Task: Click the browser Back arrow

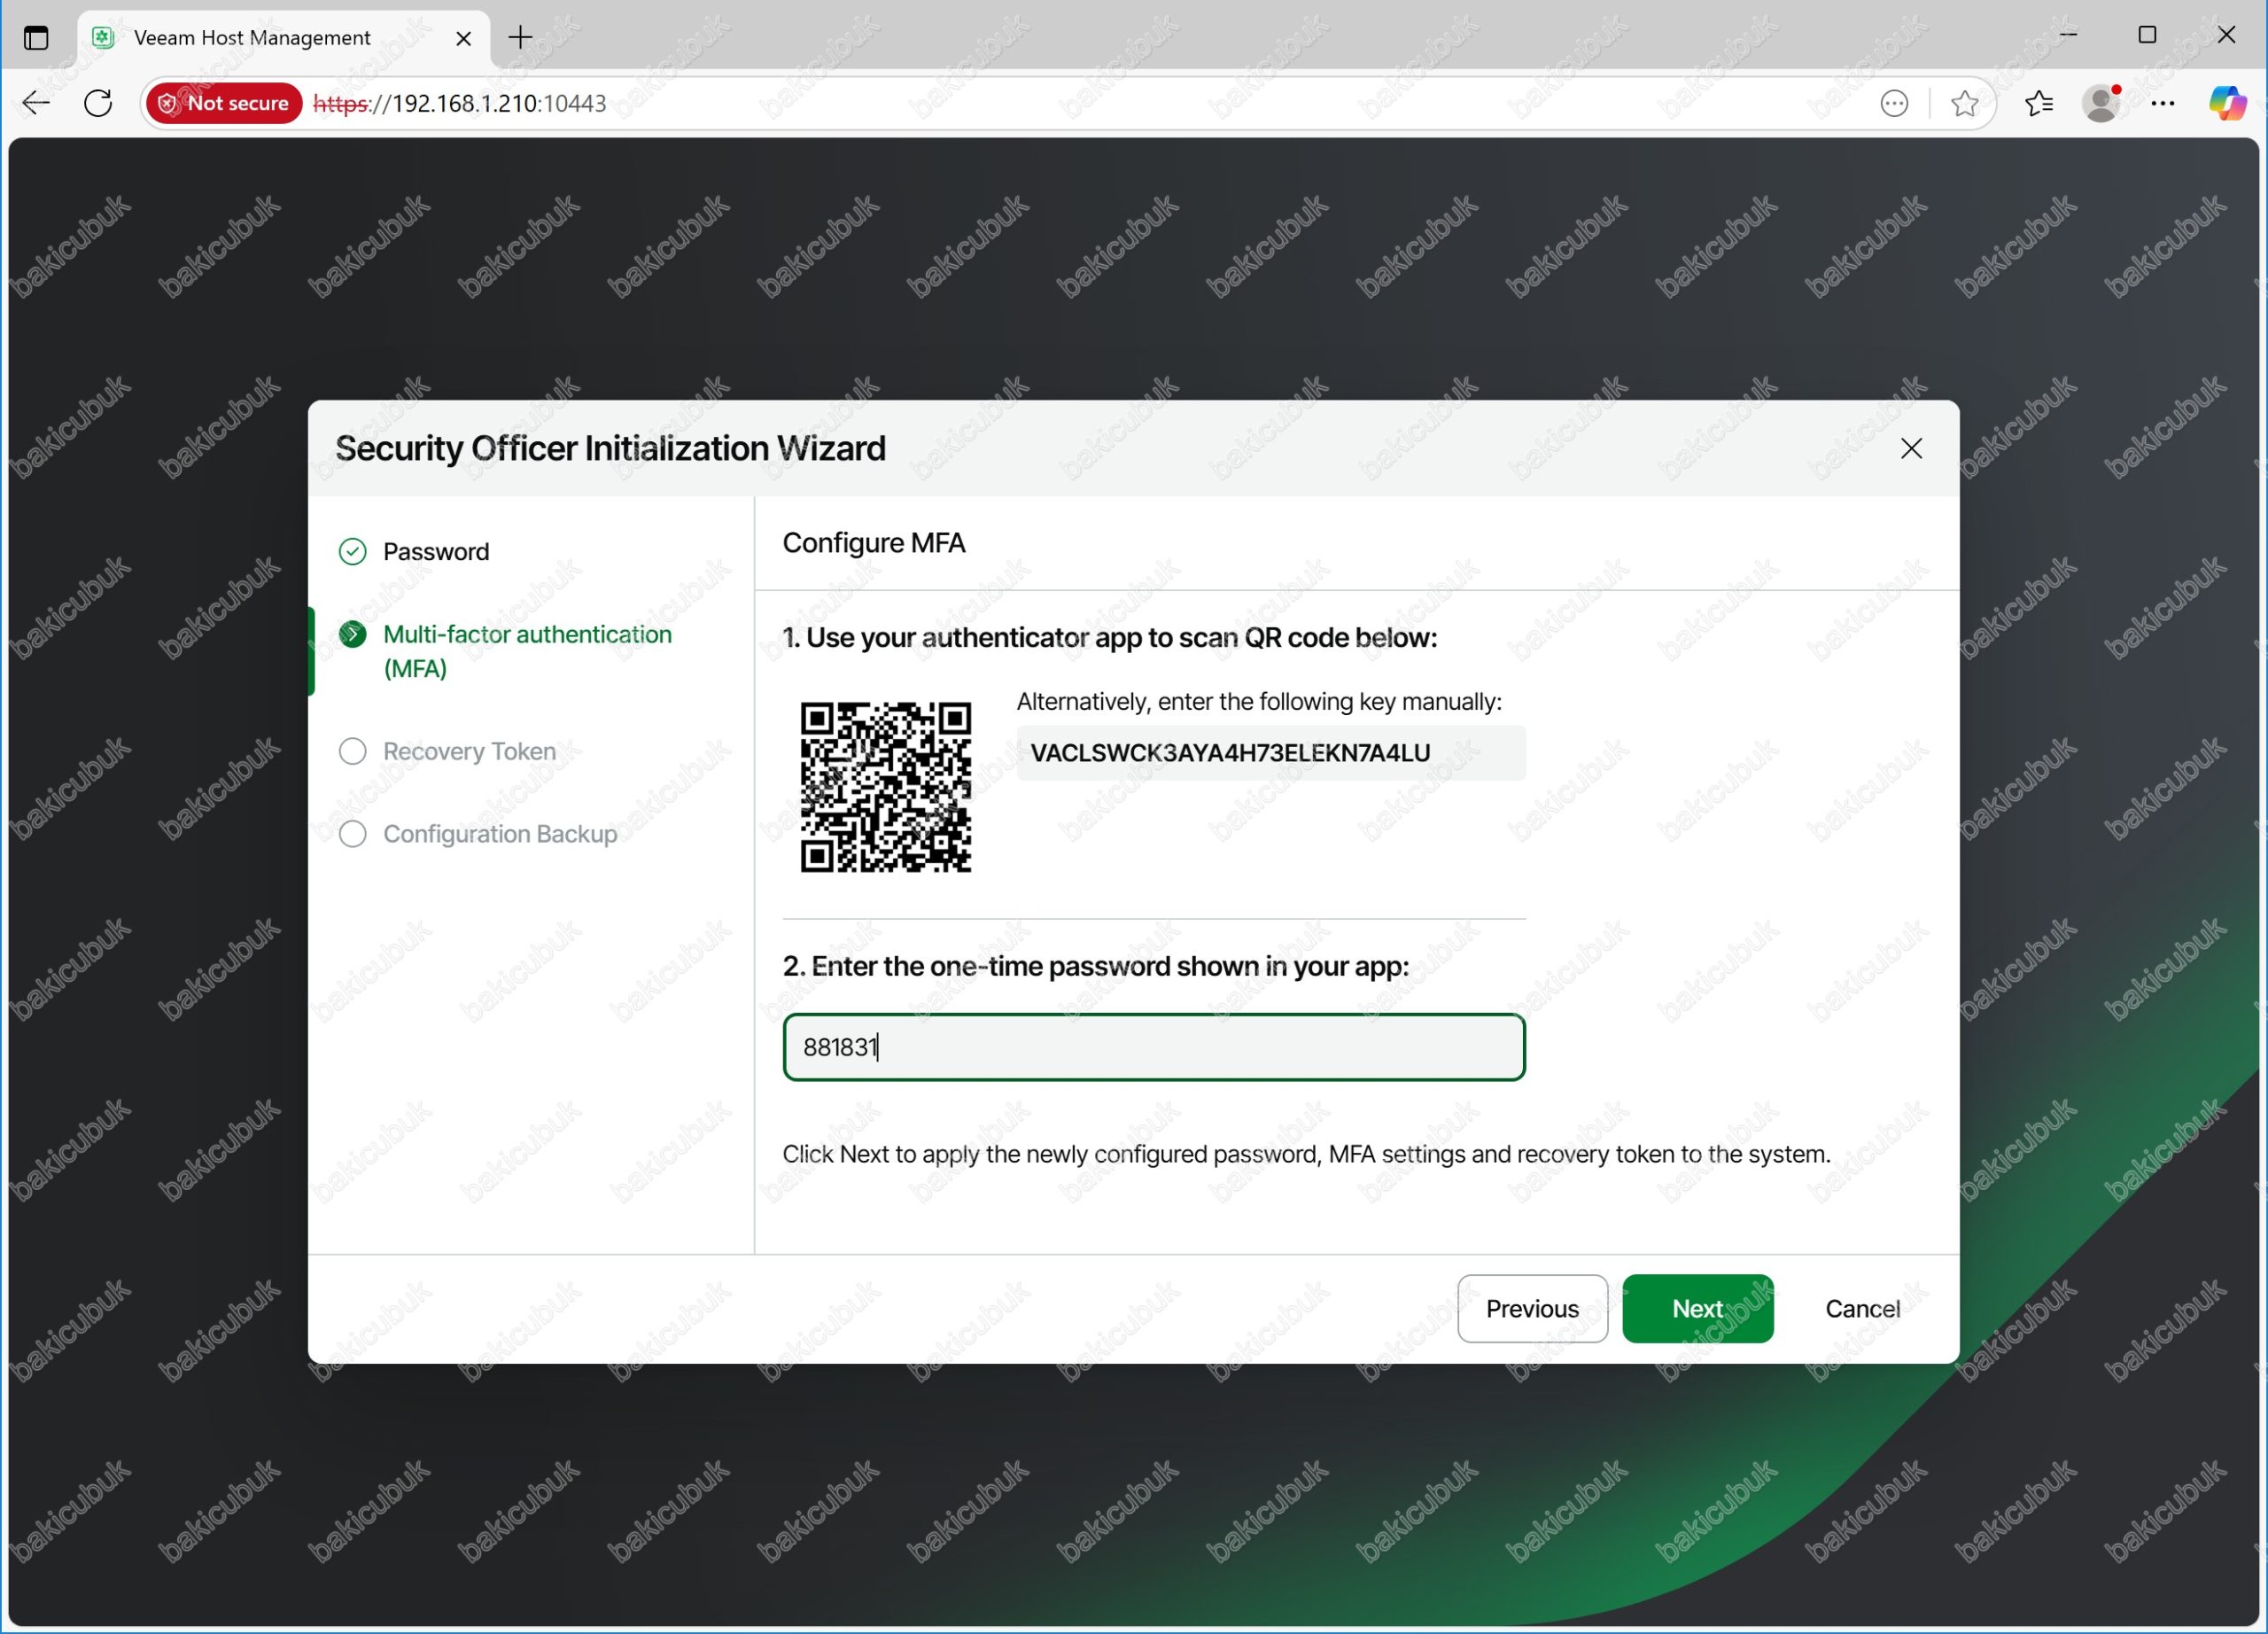Action: click(36, 103)
